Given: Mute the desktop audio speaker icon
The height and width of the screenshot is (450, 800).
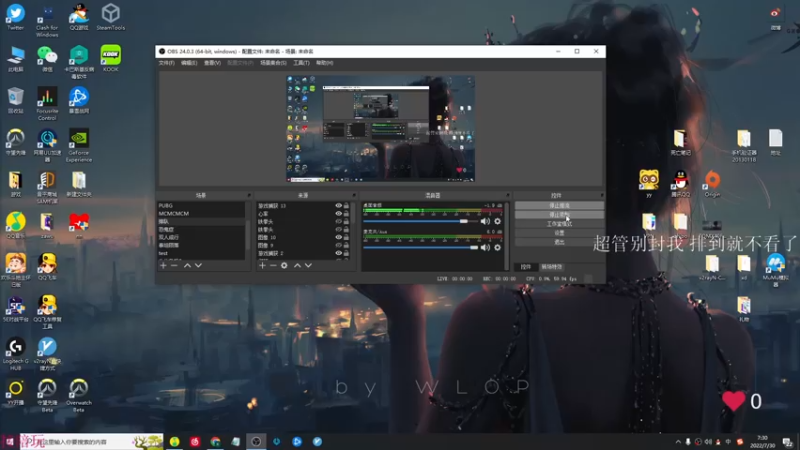Looking at the screenshot, I should (485, 221).
